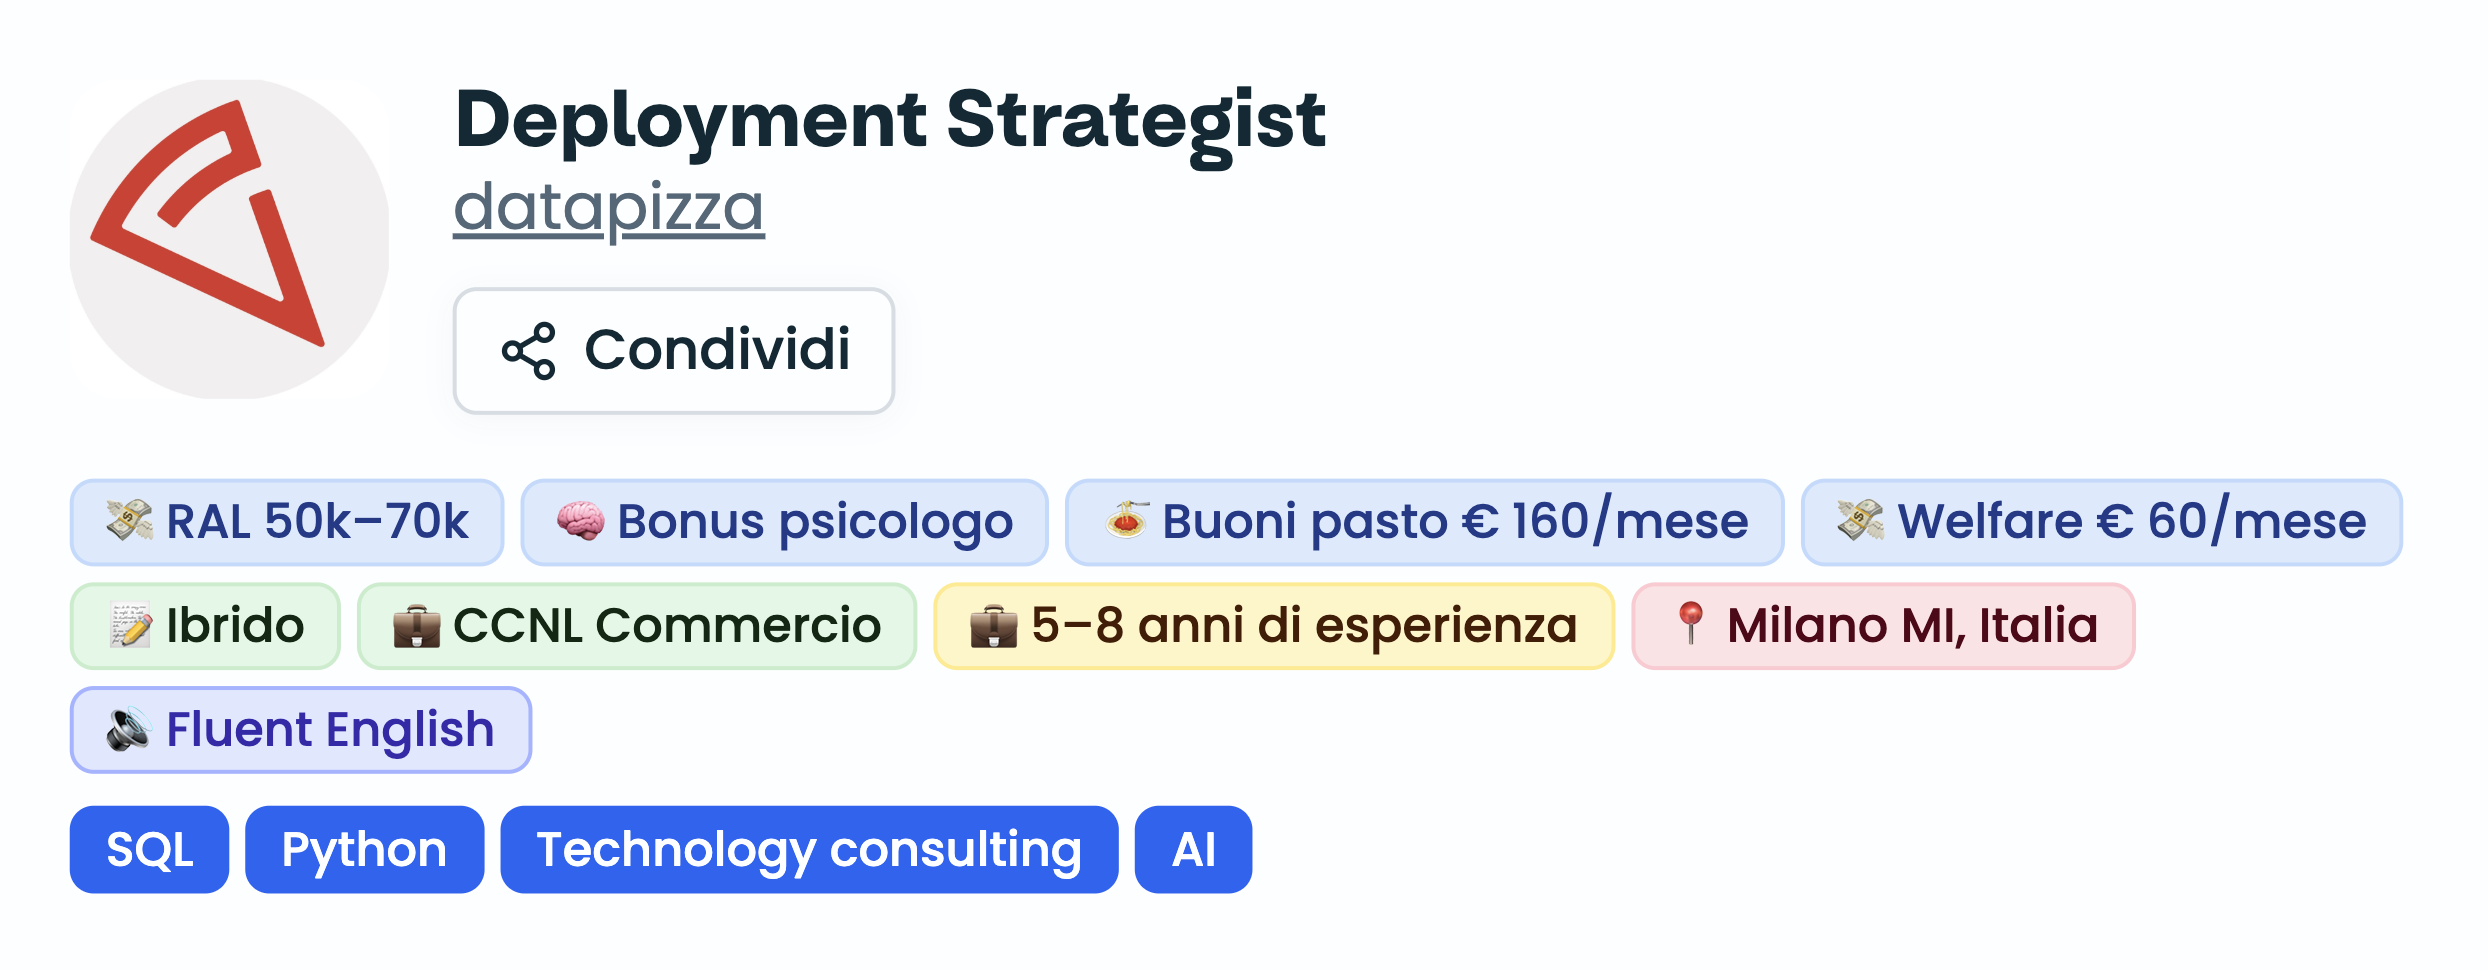Viewport: 2488px width, 970px height.
Task: Select the Technology consulting tag
Action: pos(809,849)
